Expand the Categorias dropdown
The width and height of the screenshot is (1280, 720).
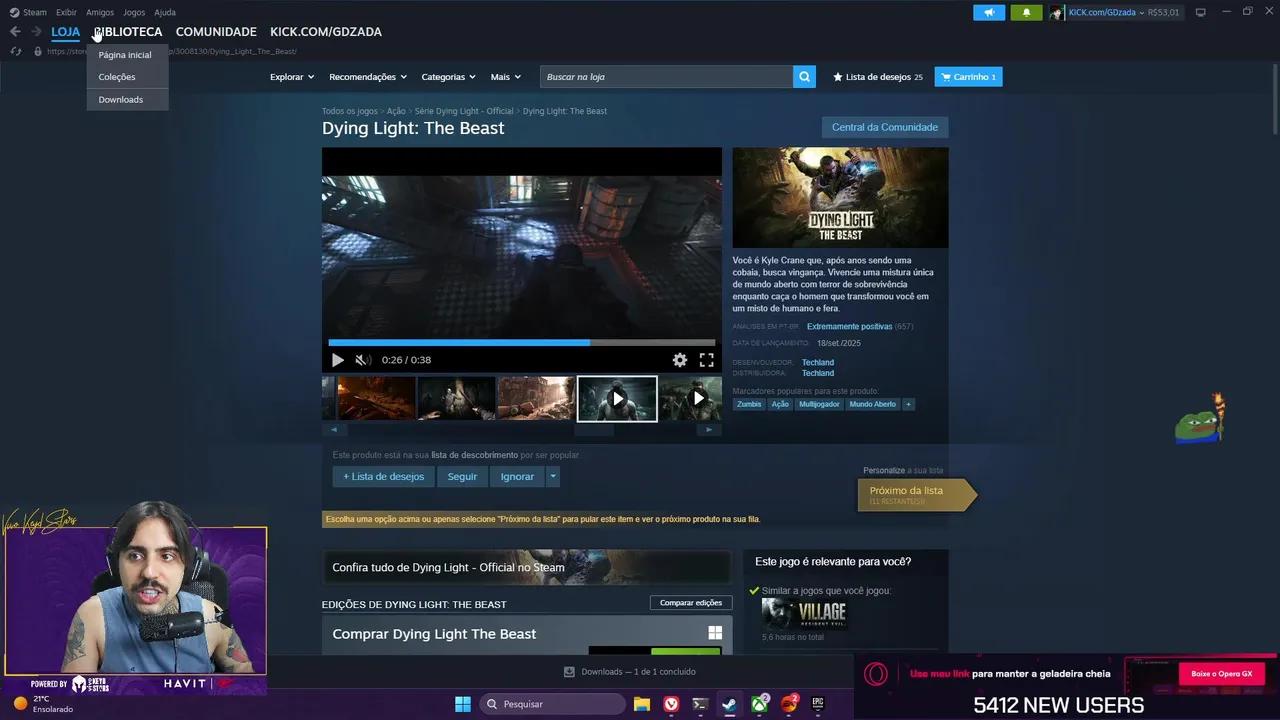448,77
